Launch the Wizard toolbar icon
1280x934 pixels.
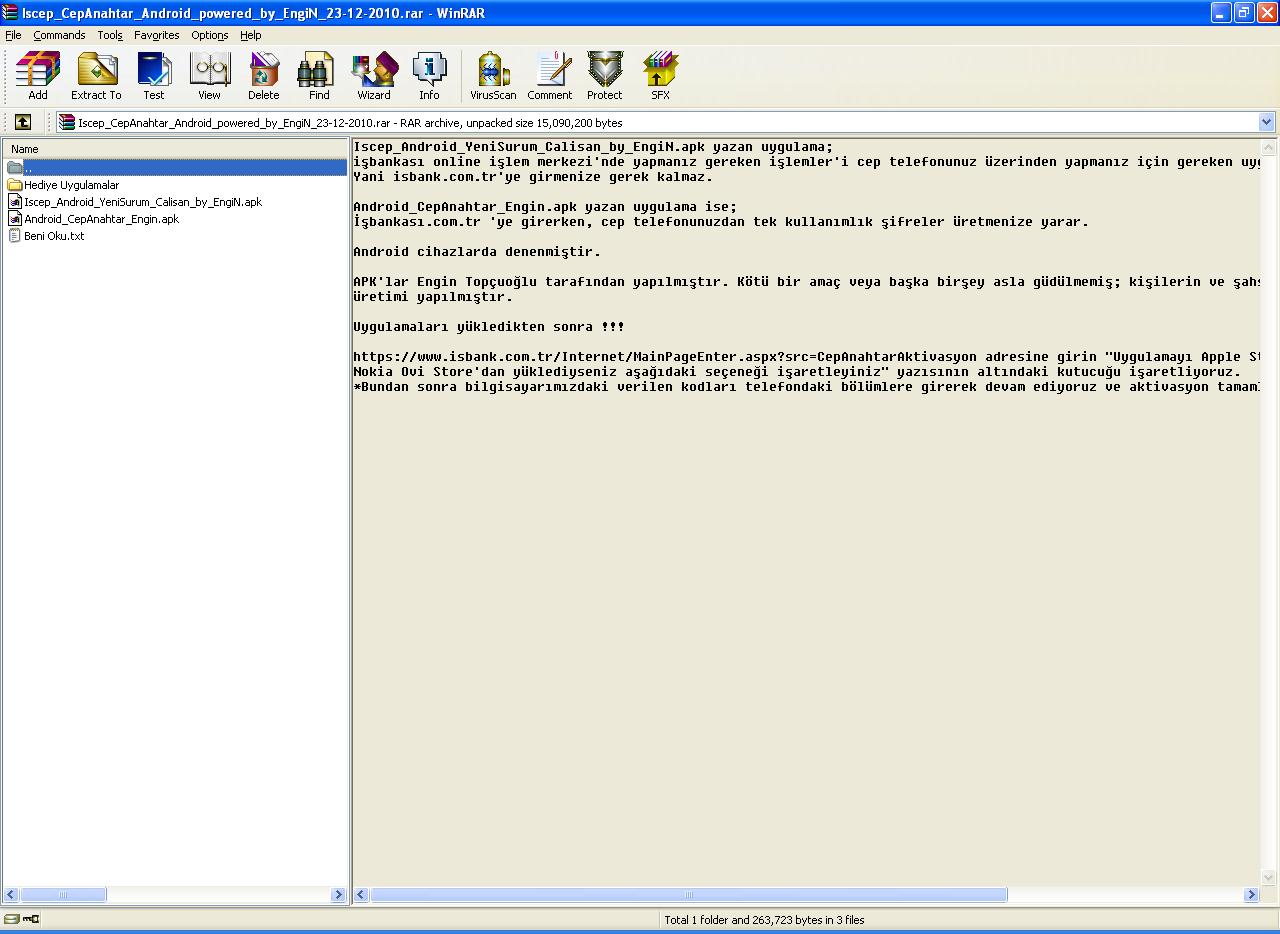tap(374, 76)
